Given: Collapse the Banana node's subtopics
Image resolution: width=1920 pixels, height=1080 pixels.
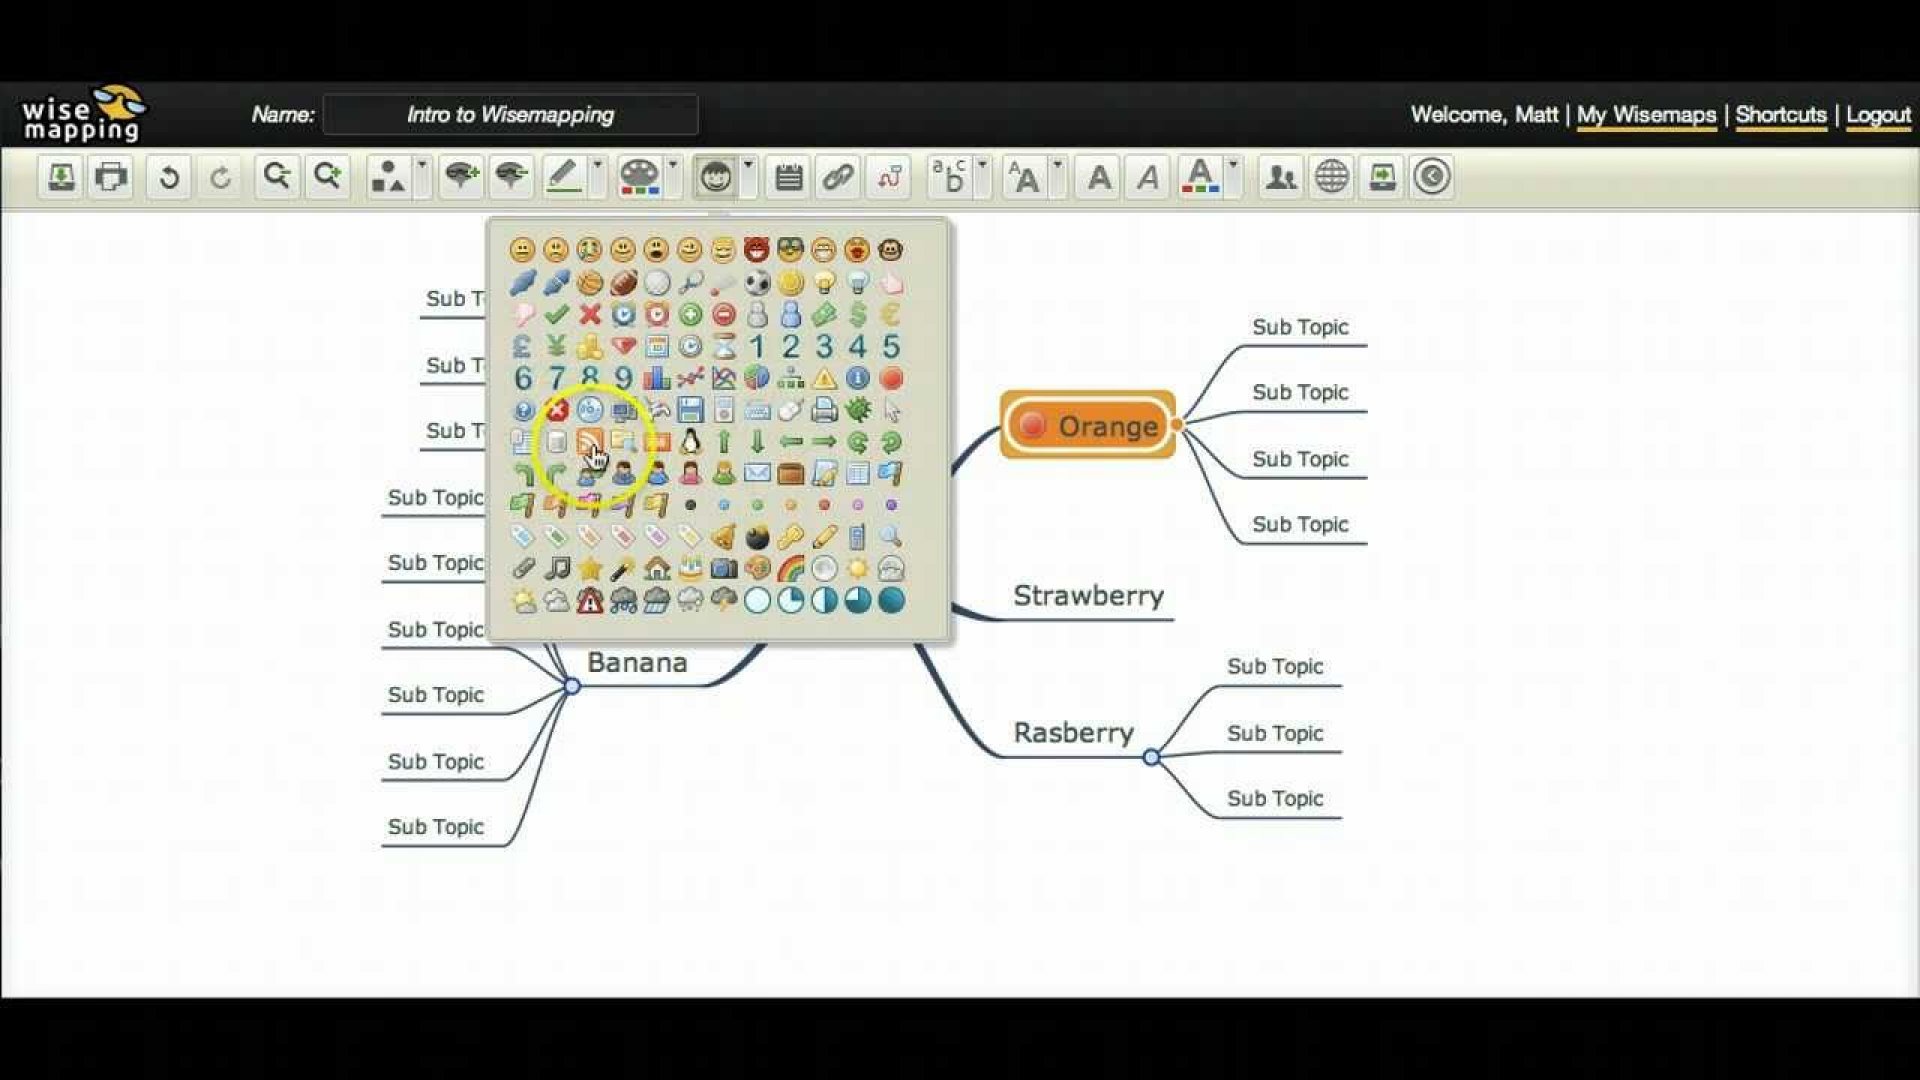Looking at the screenshot, I should click(x=572, y=686).
